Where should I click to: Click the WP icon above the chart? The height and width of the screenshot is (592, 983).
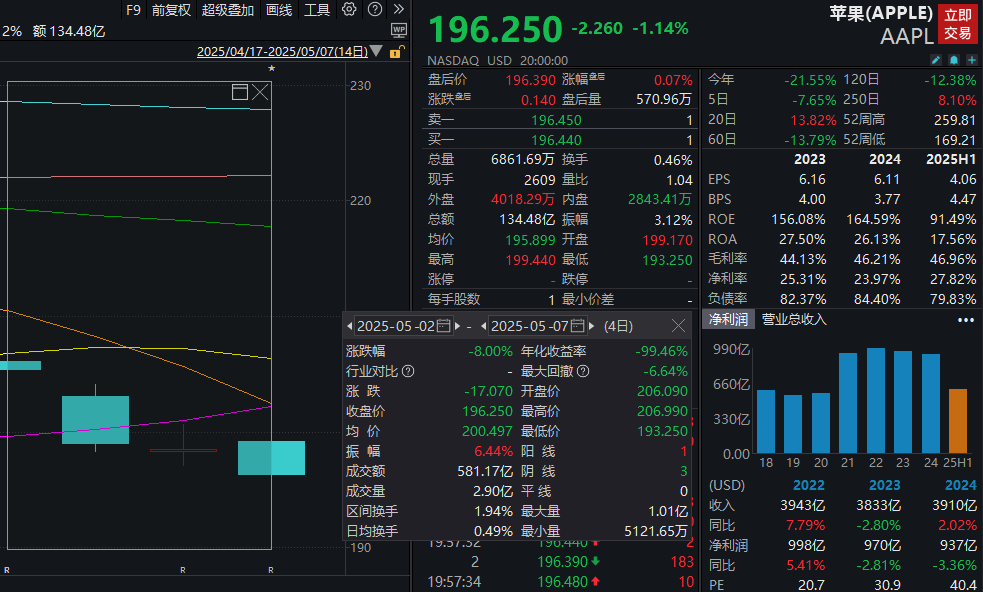click(x=399, y=30)
